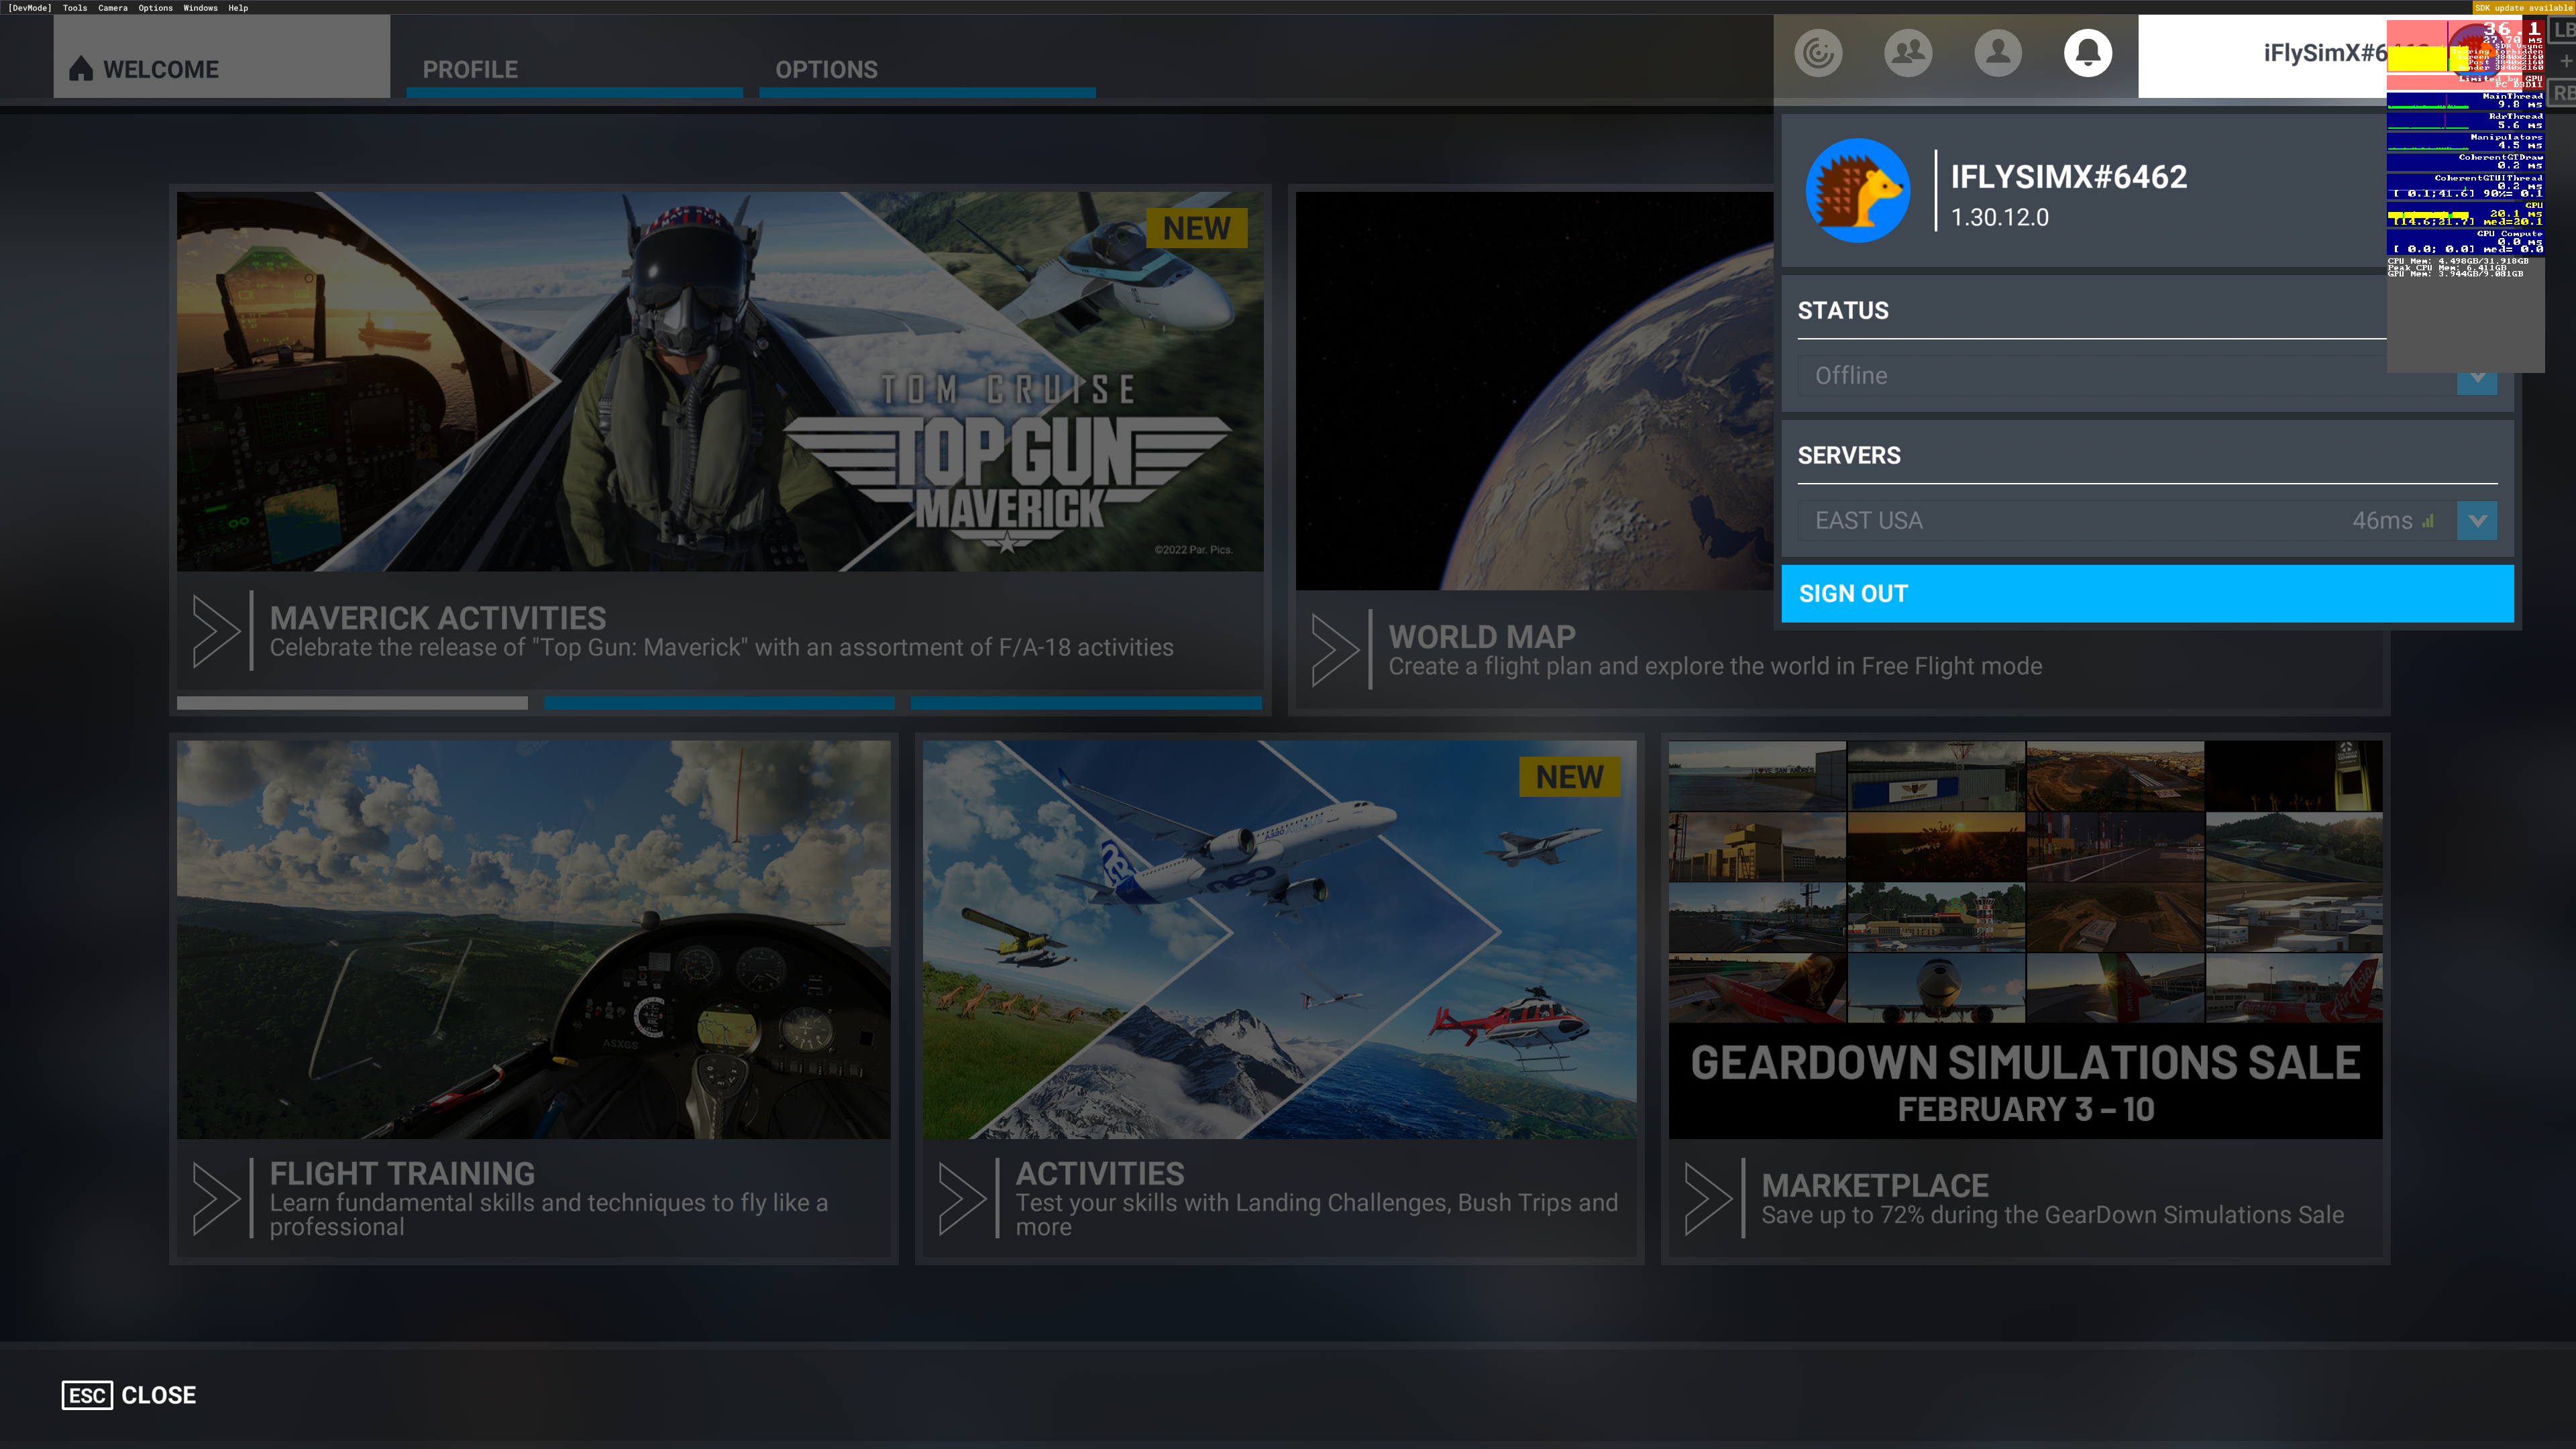2576x1449 pixels.
Task: Open the Windows menu
Action: (200, 8)
